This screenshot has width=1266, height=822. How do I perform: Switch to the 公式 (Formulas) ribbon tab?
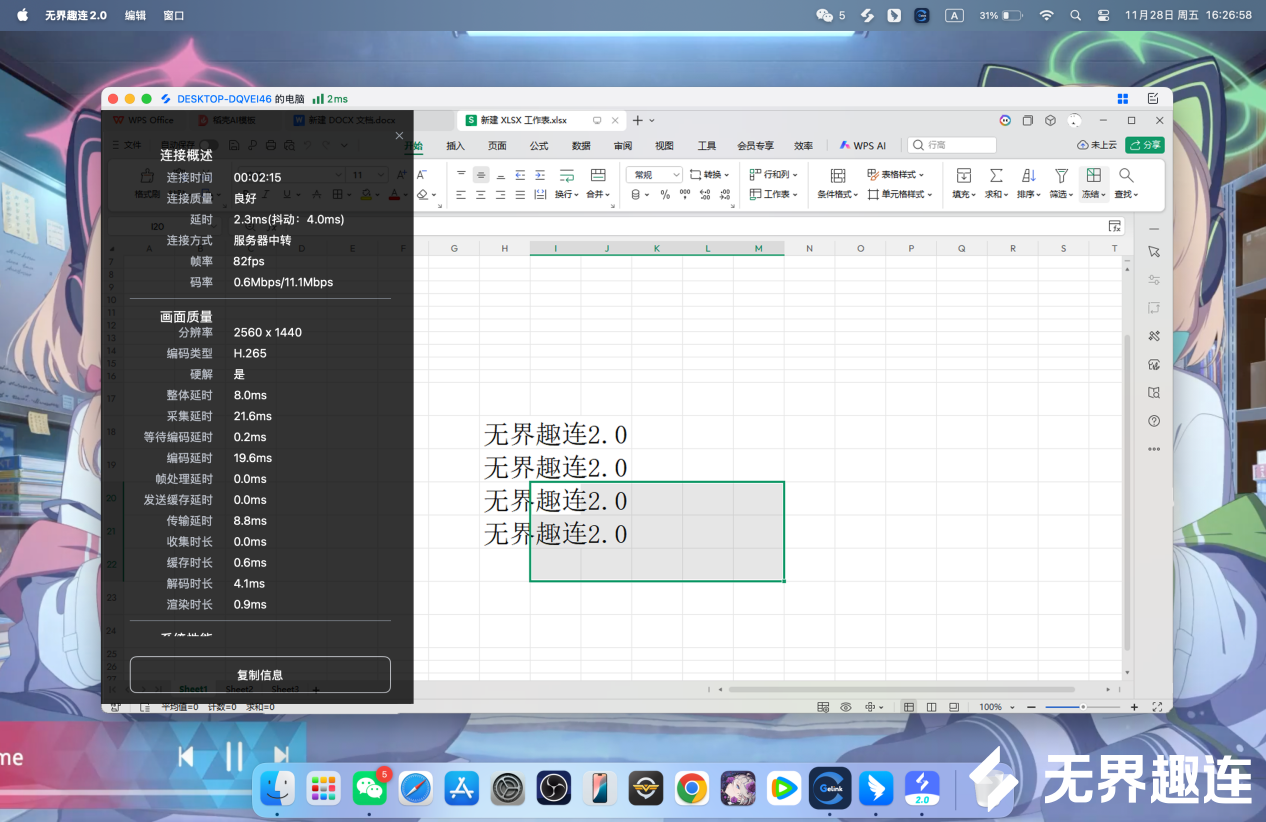(539, 146)
